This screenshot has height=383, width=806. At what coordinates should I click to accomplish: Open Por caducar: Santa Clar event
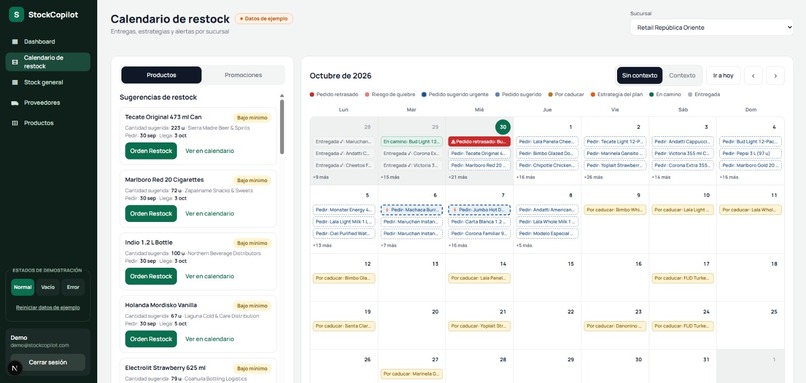tap(344, 326)
